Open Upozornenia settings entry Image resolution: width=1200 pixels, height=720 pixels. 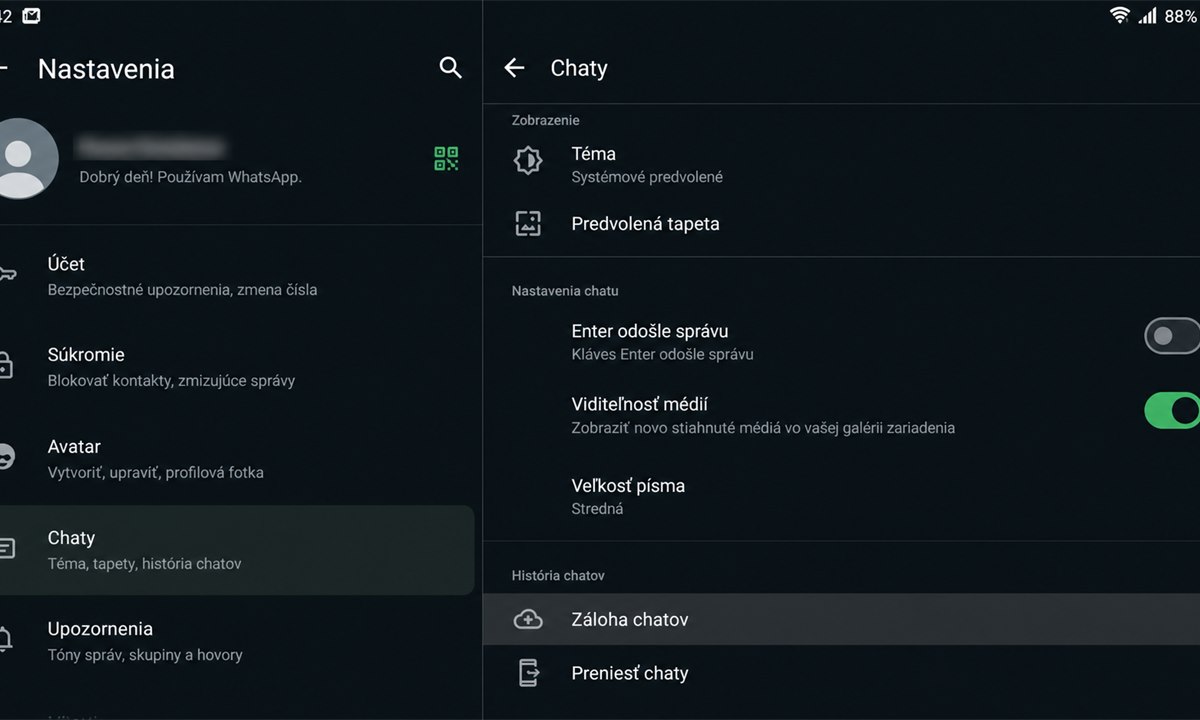(237, 641)
